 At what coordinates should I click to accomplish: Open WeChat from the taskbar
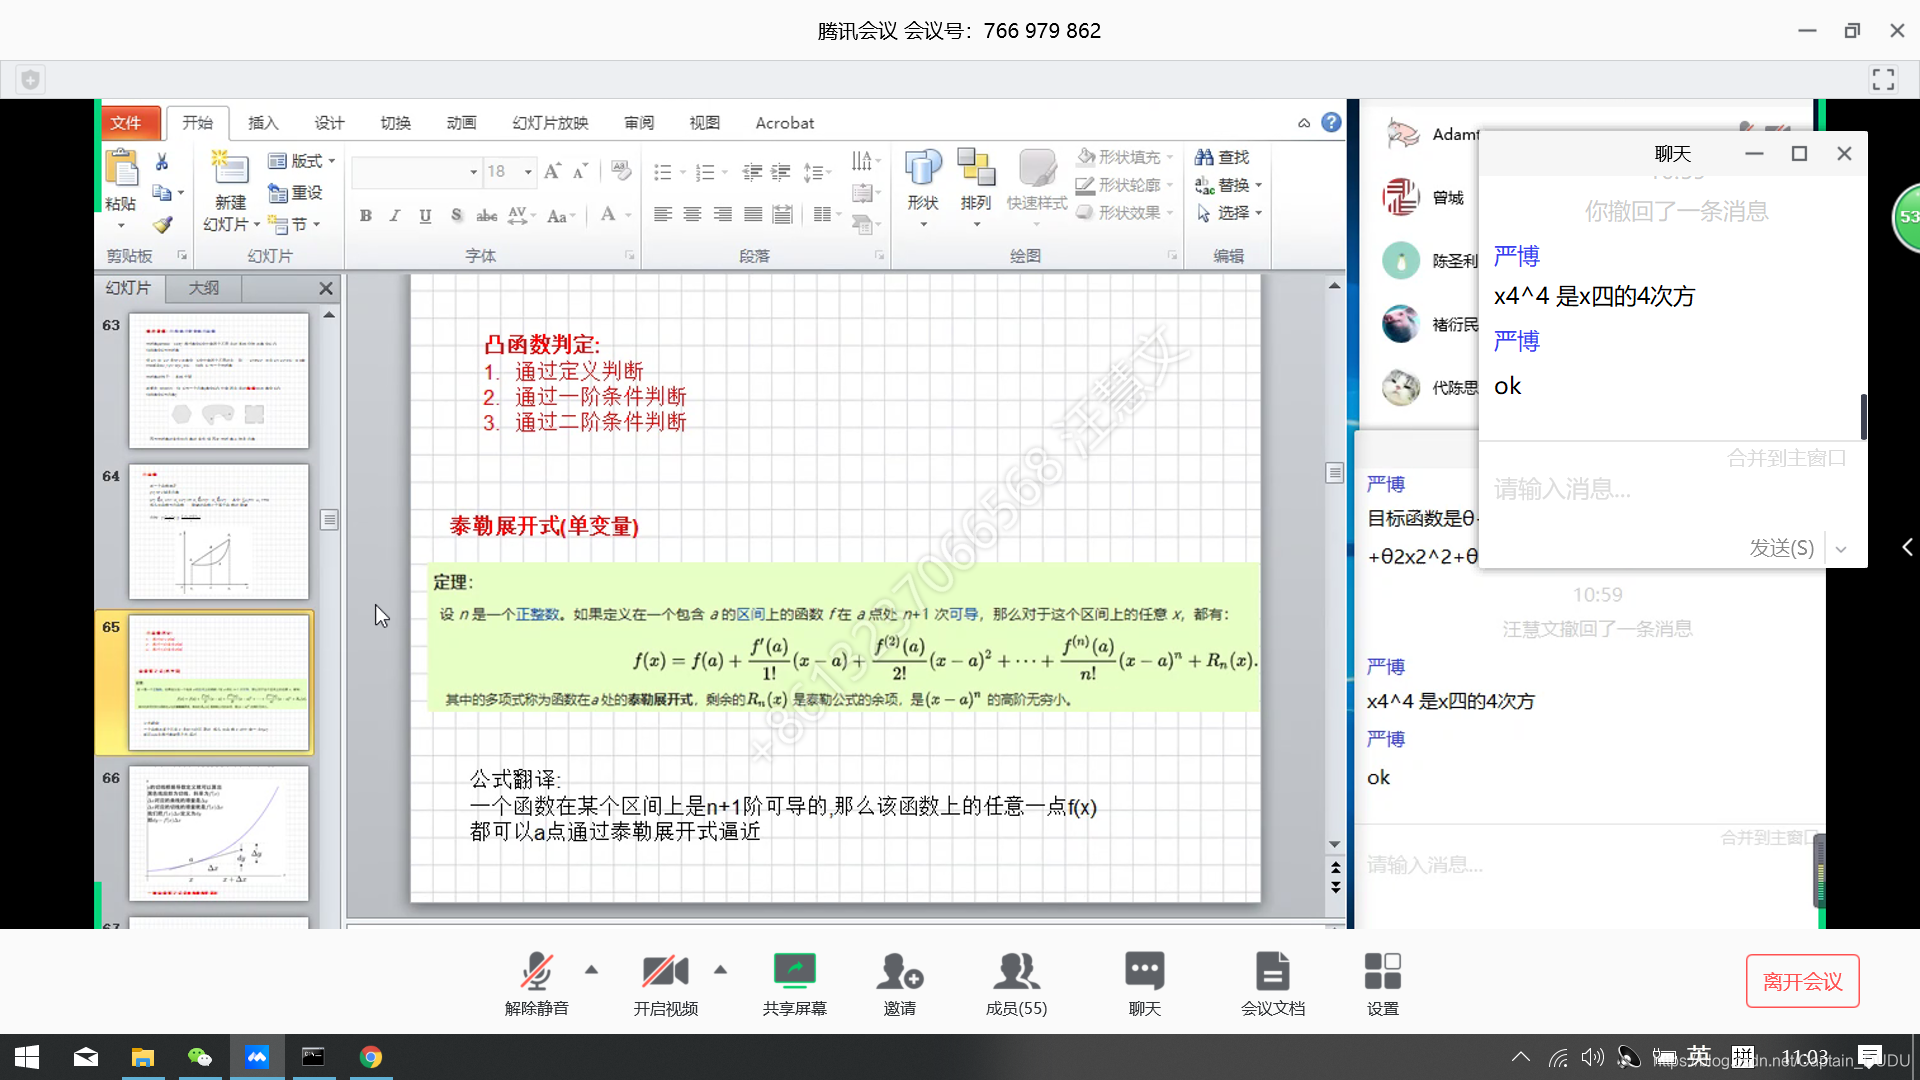click(x=200, y=1057)
